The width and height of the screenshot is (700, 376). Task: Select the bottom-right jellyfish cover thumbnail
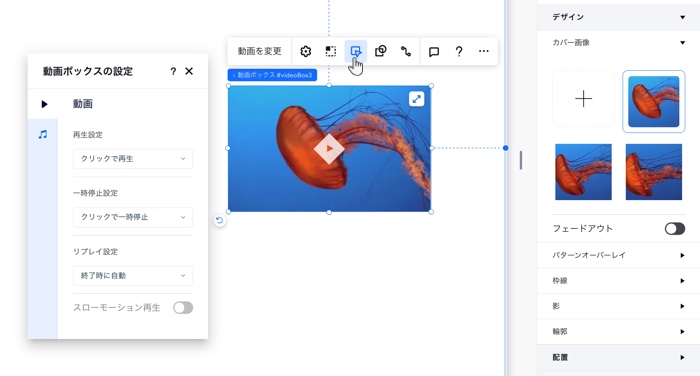654,172
